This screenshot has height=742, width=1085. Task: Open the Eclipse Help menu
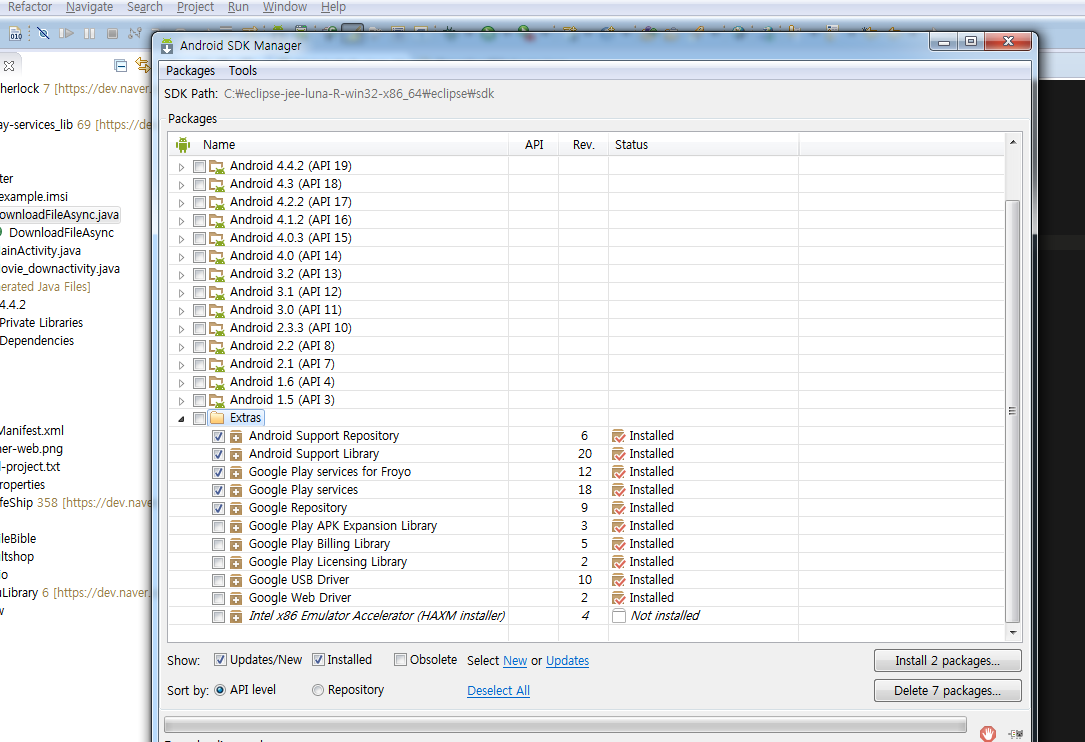(333, 7)
